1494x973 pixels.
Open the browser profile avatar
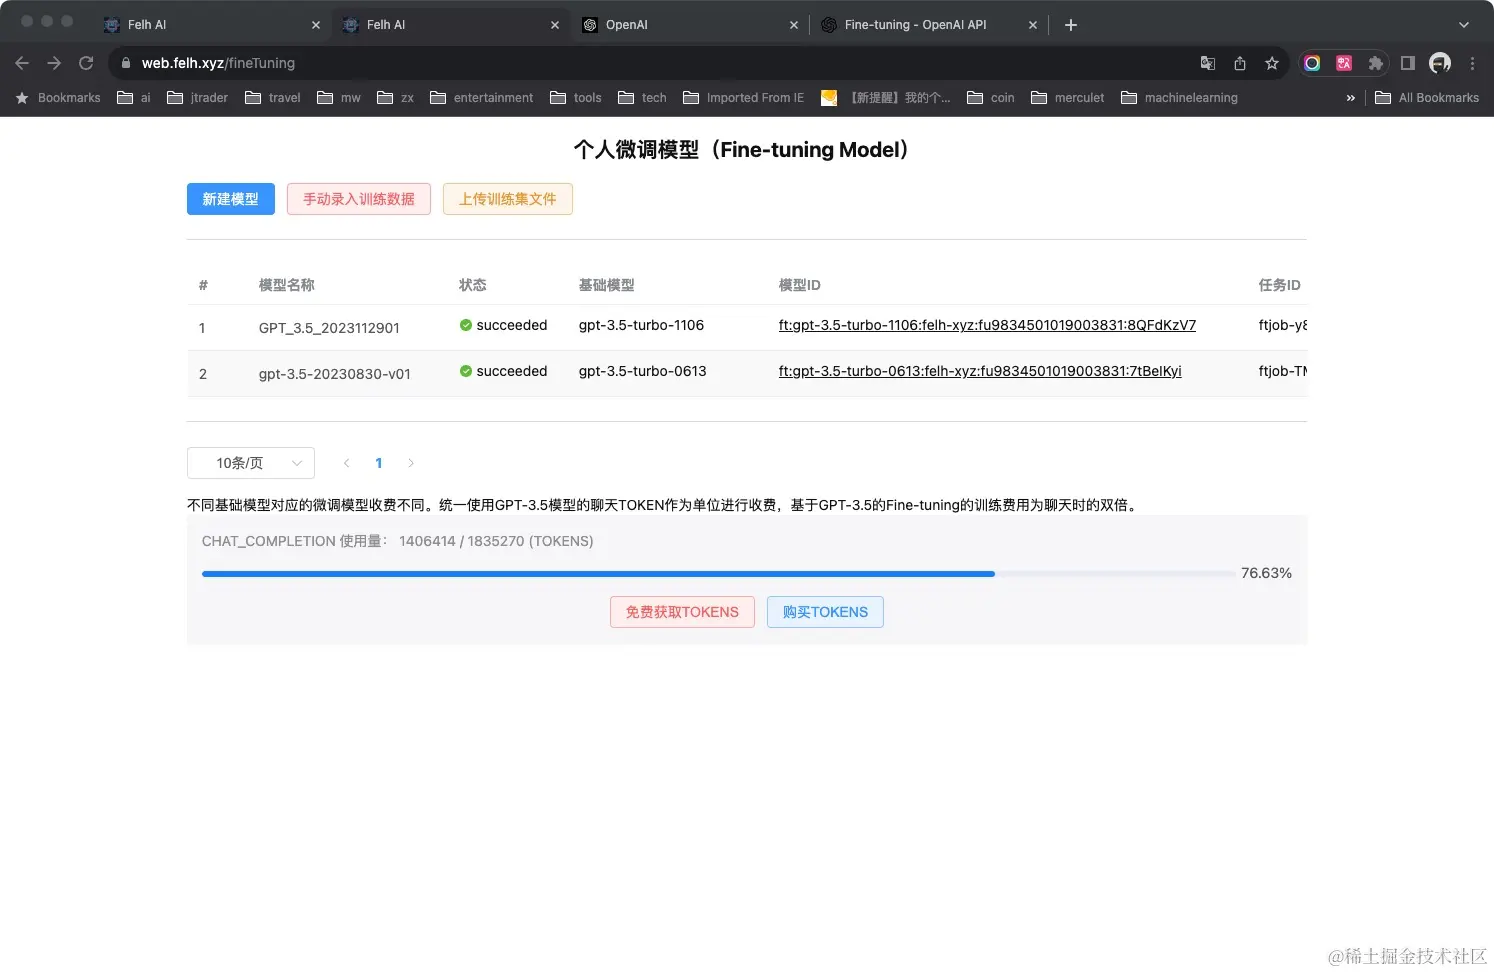[x=1439, y=62]
